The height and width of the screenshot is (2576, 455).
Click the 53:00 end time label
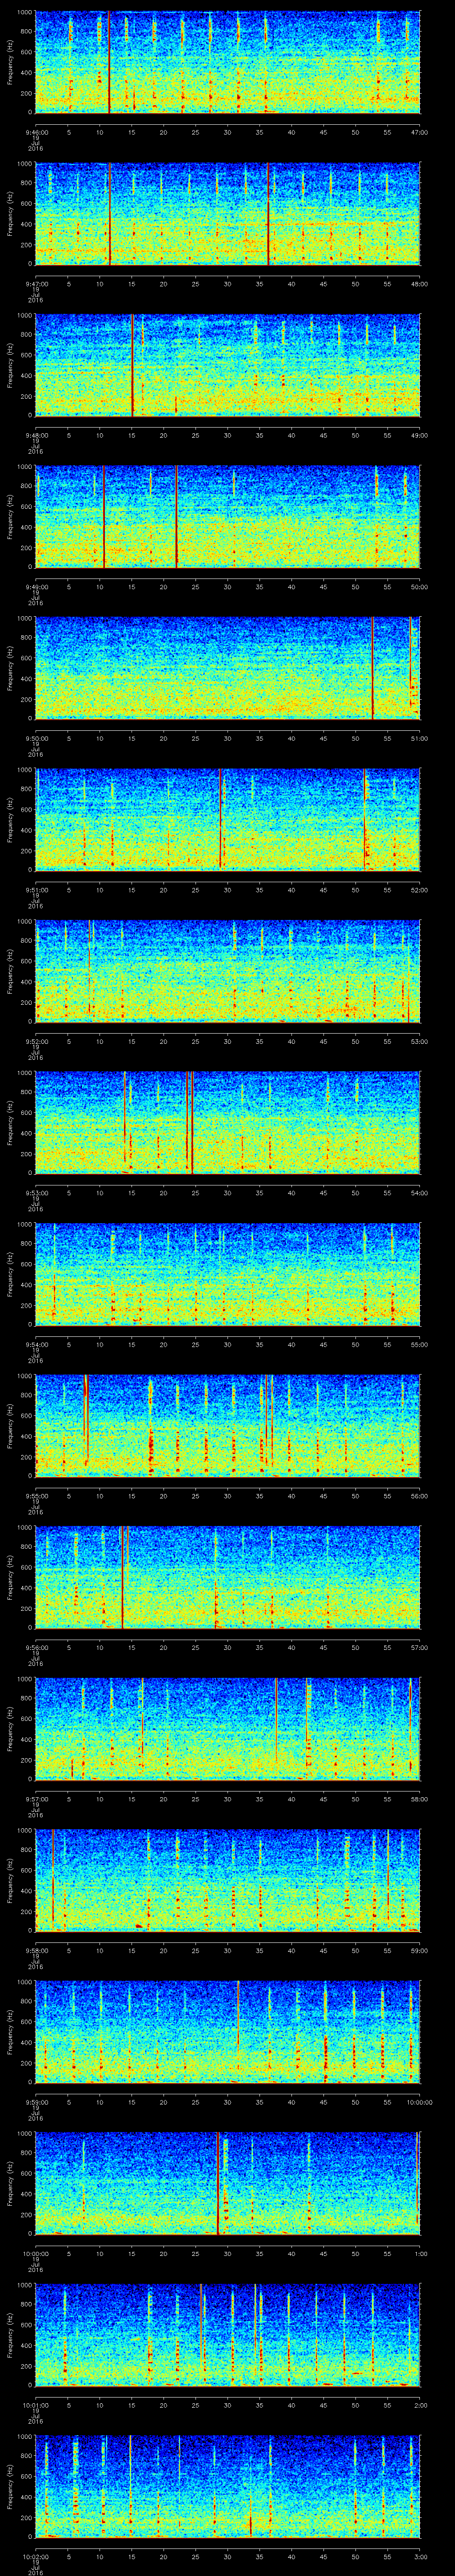point(419,1041)
